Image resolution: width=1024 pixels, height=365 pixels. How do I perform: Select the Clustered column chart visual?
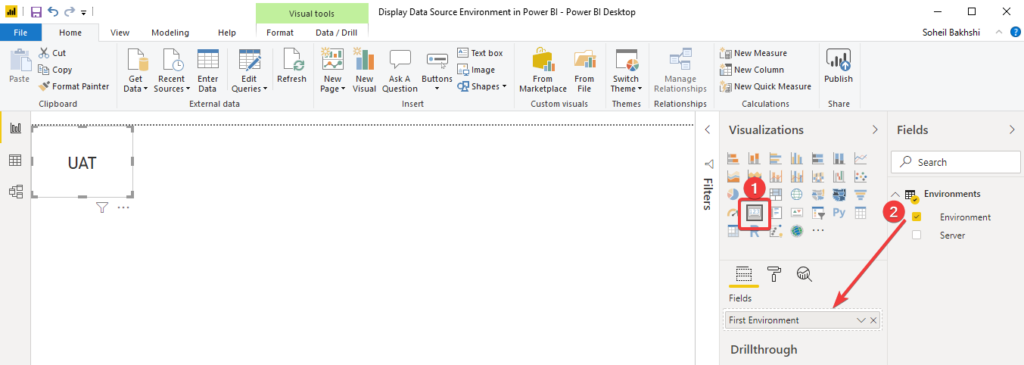(x=797, y=158)
